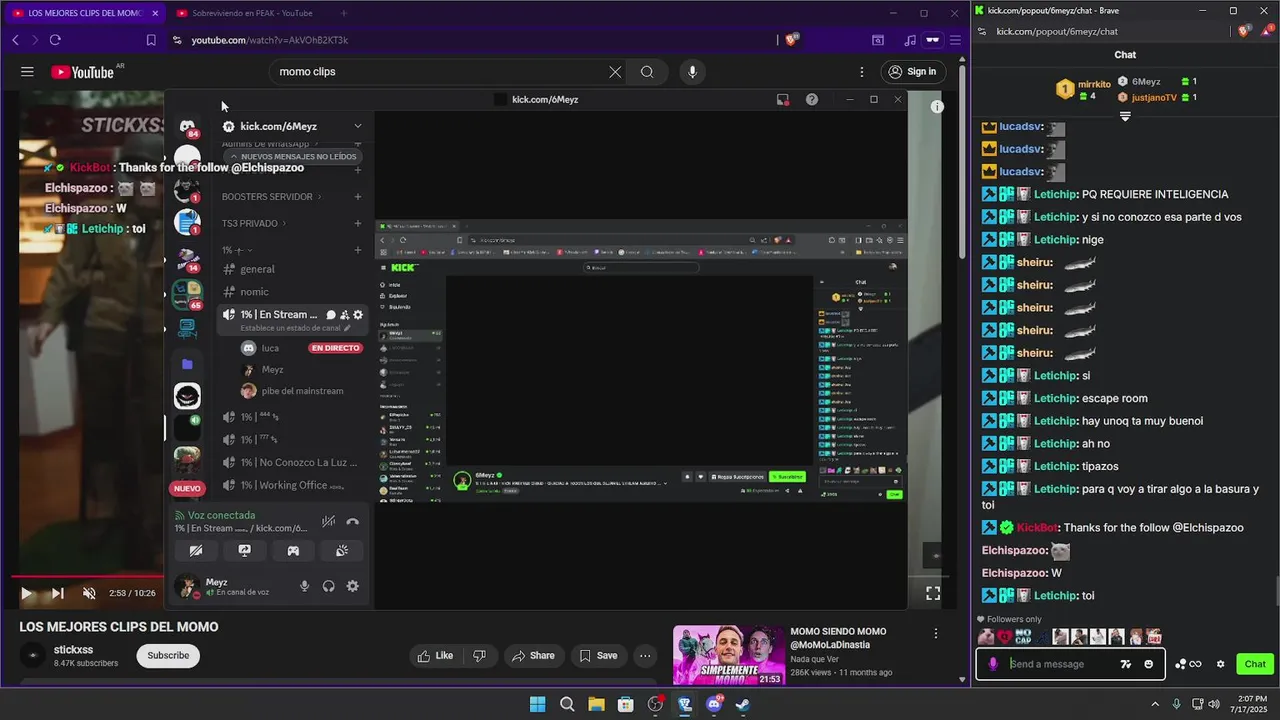This screenshot has height=720, width=1280.
Task: Open MOMO SIENDO MOMO recommended video thumbnail
Action: 728,655
